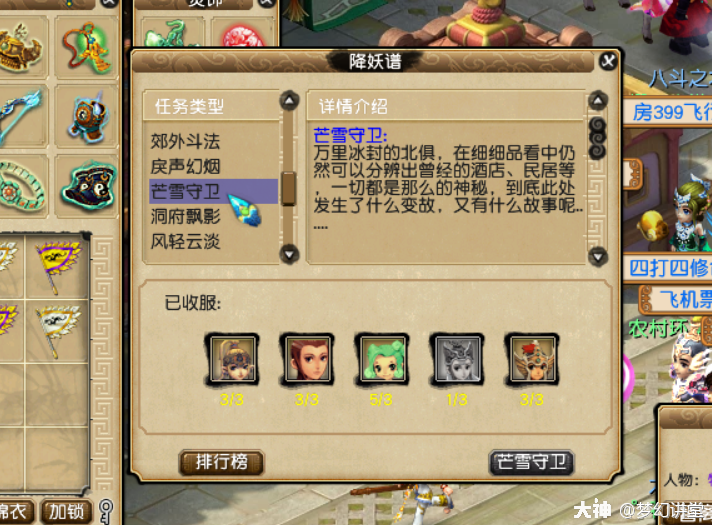Click task list scroll-down arrow
Viewport: 712px width, 525px height.
click(289, 254)
